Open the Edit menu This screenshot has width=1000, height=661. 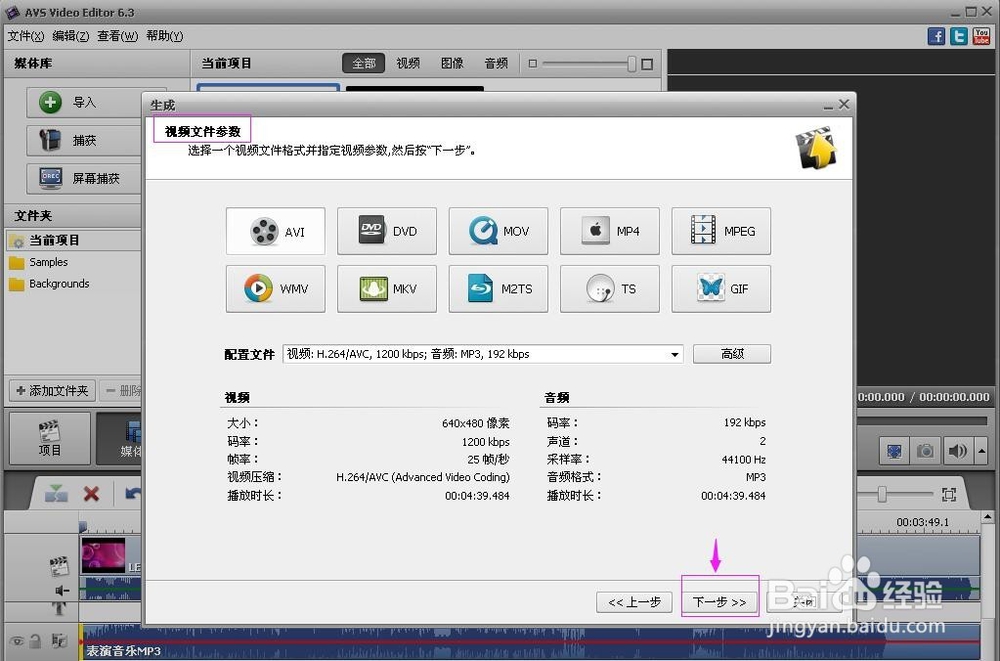click(70, 36)
